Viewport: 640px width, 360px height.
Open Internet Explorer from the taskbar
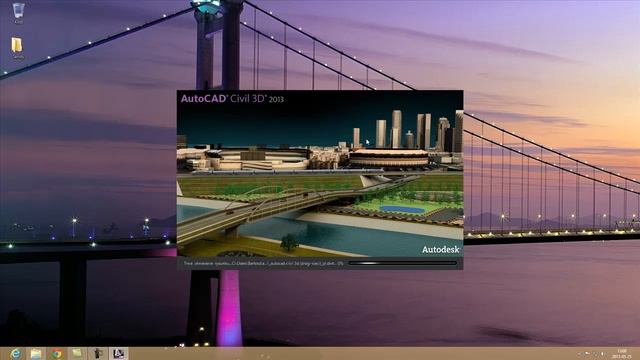click(x=16, y=353)
